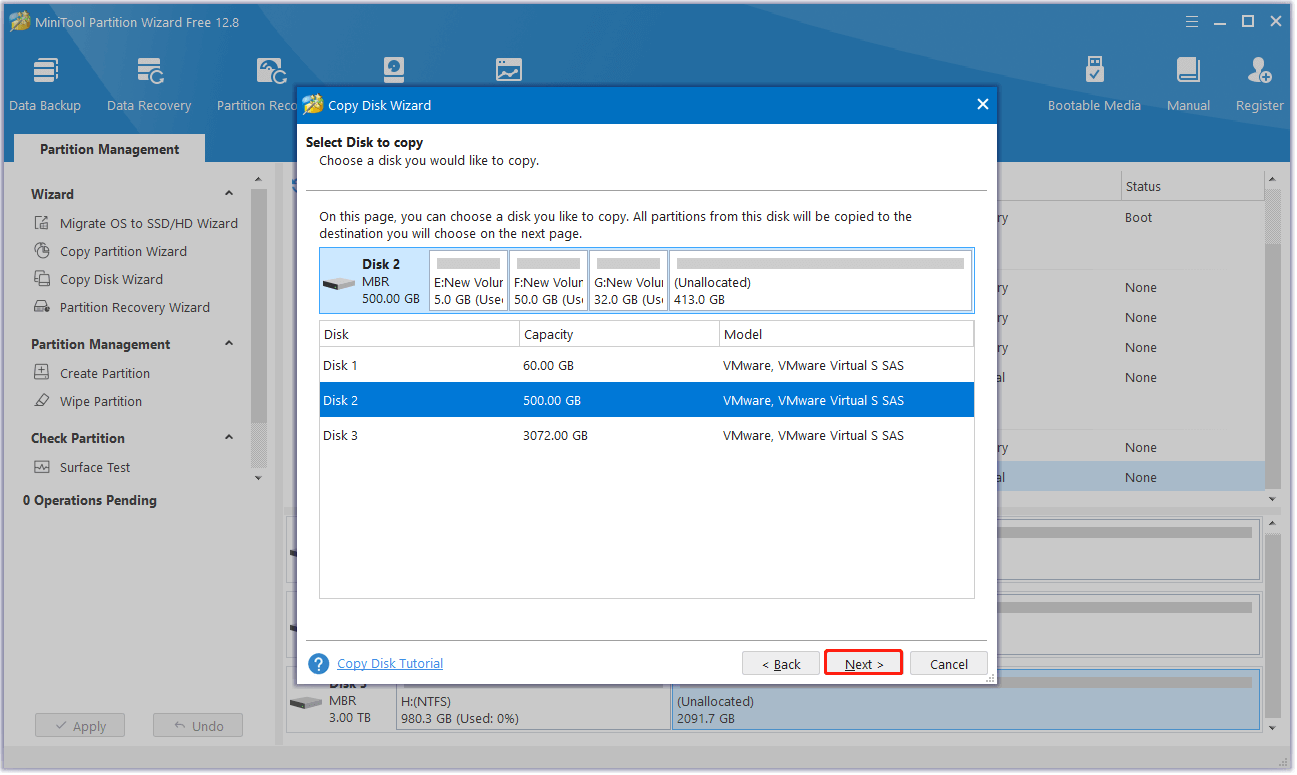Click Disk 2 drive icon in the preview
Image resolution: width=1297 pixels, height=775 pixels.
[339, 285]
